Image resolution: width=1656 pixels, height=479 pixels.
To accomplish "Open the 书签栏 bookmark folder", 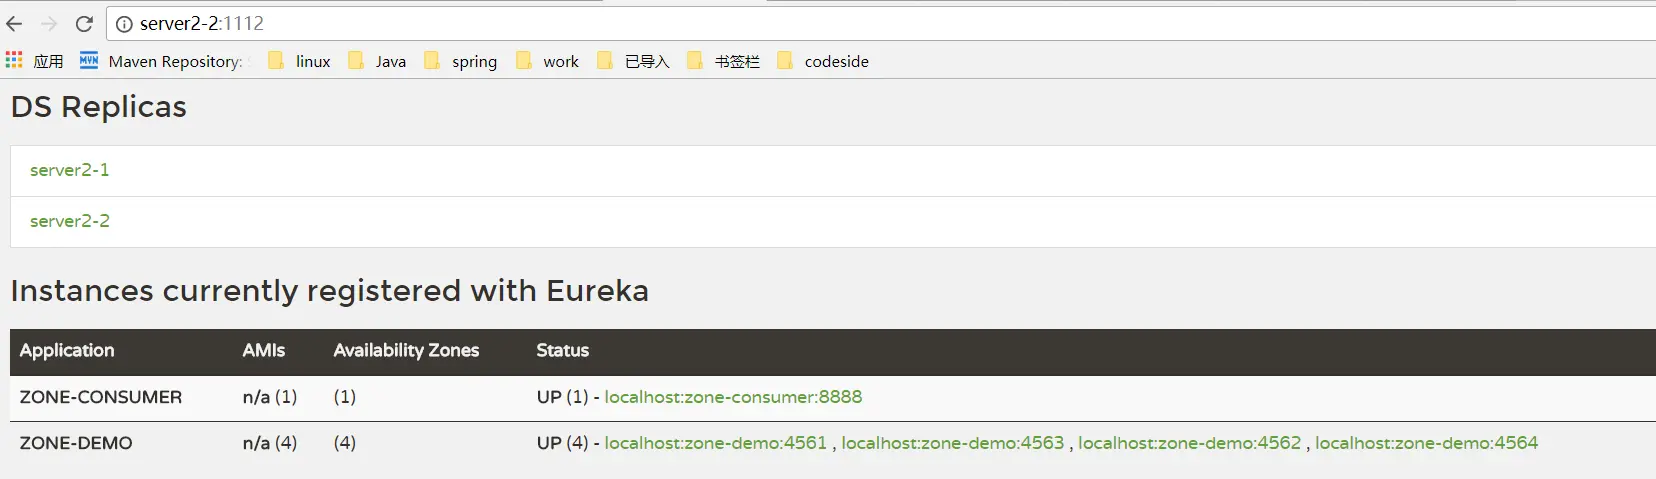I will (x=723, y=61).
